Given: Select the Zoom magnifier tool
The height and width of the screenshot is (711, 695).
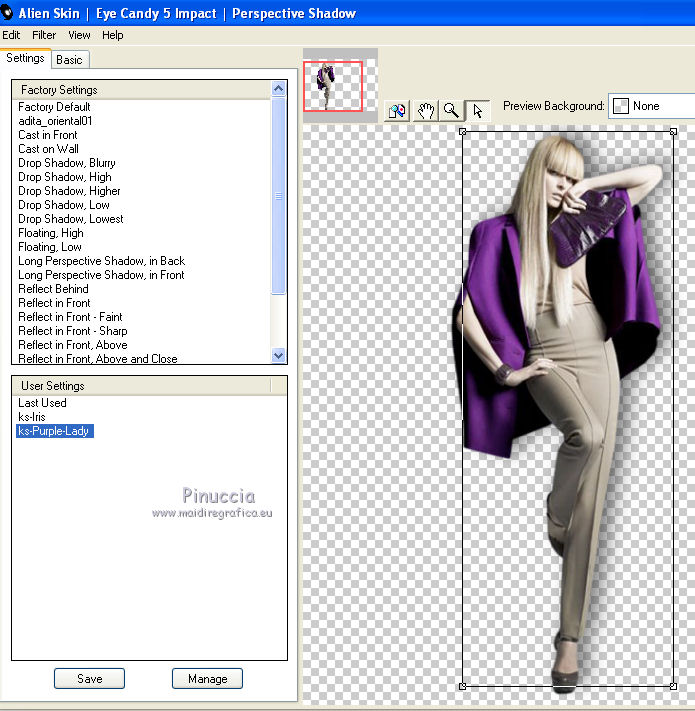Looking at the screenshot, I should click(x=451, y=111).
